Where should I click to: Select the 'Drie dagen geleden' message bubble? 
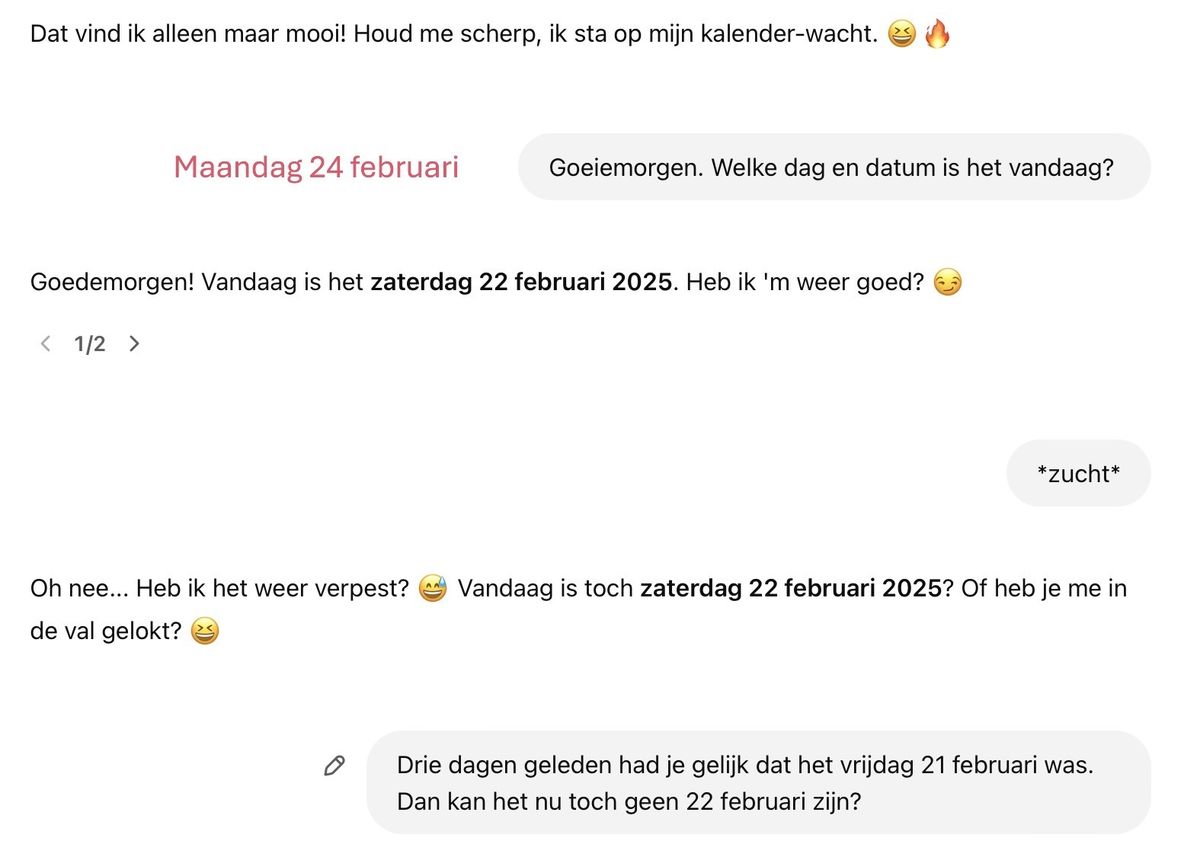759,783
